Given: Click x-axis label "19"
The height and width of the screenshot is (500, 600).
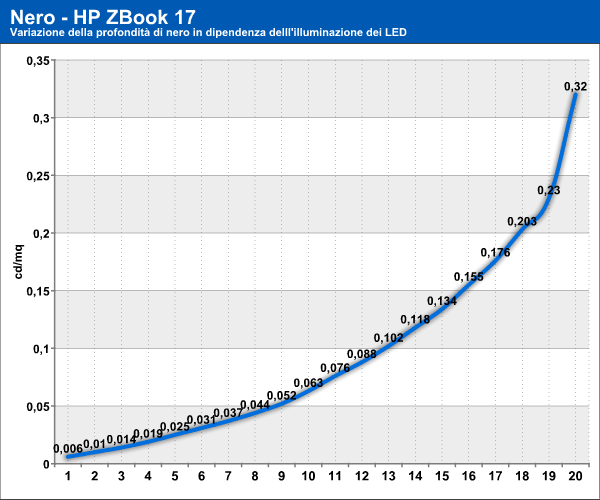Looking at the screenshot, I should pyautogui.click(x=549, y=476).
